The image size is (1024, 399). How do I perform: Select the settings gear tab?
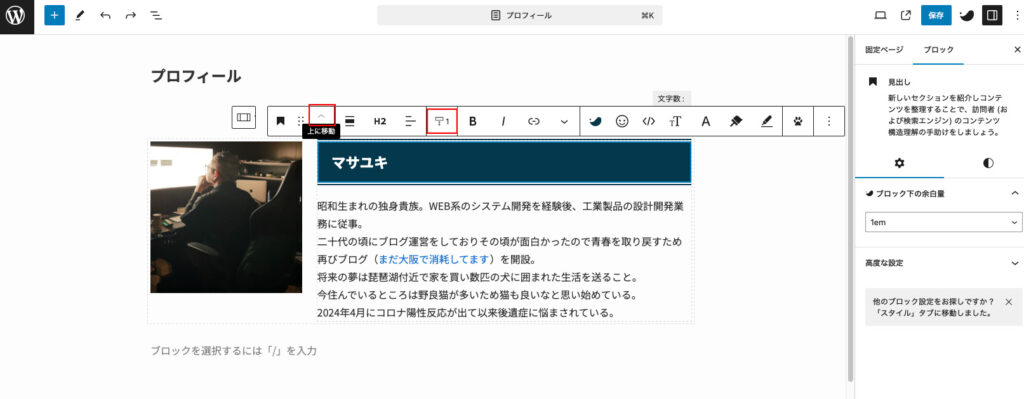tap(899, 163)
